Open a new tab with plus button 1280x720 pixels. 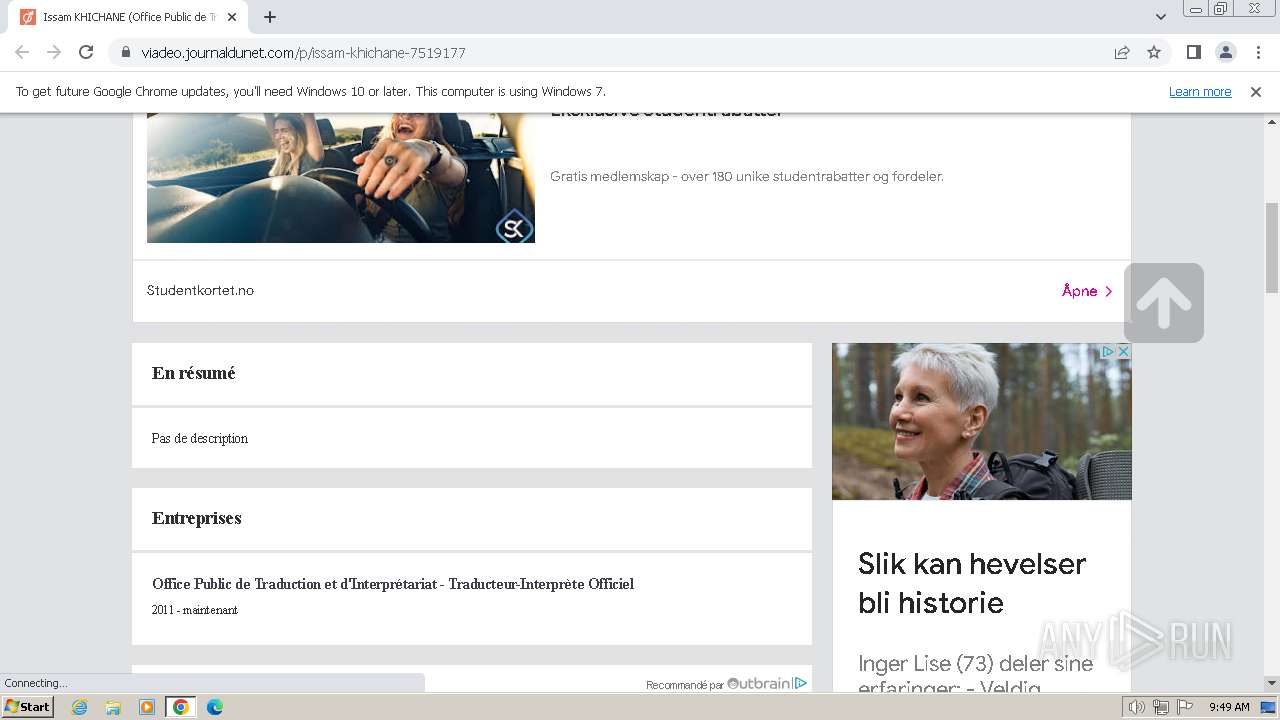click(270, 17)
